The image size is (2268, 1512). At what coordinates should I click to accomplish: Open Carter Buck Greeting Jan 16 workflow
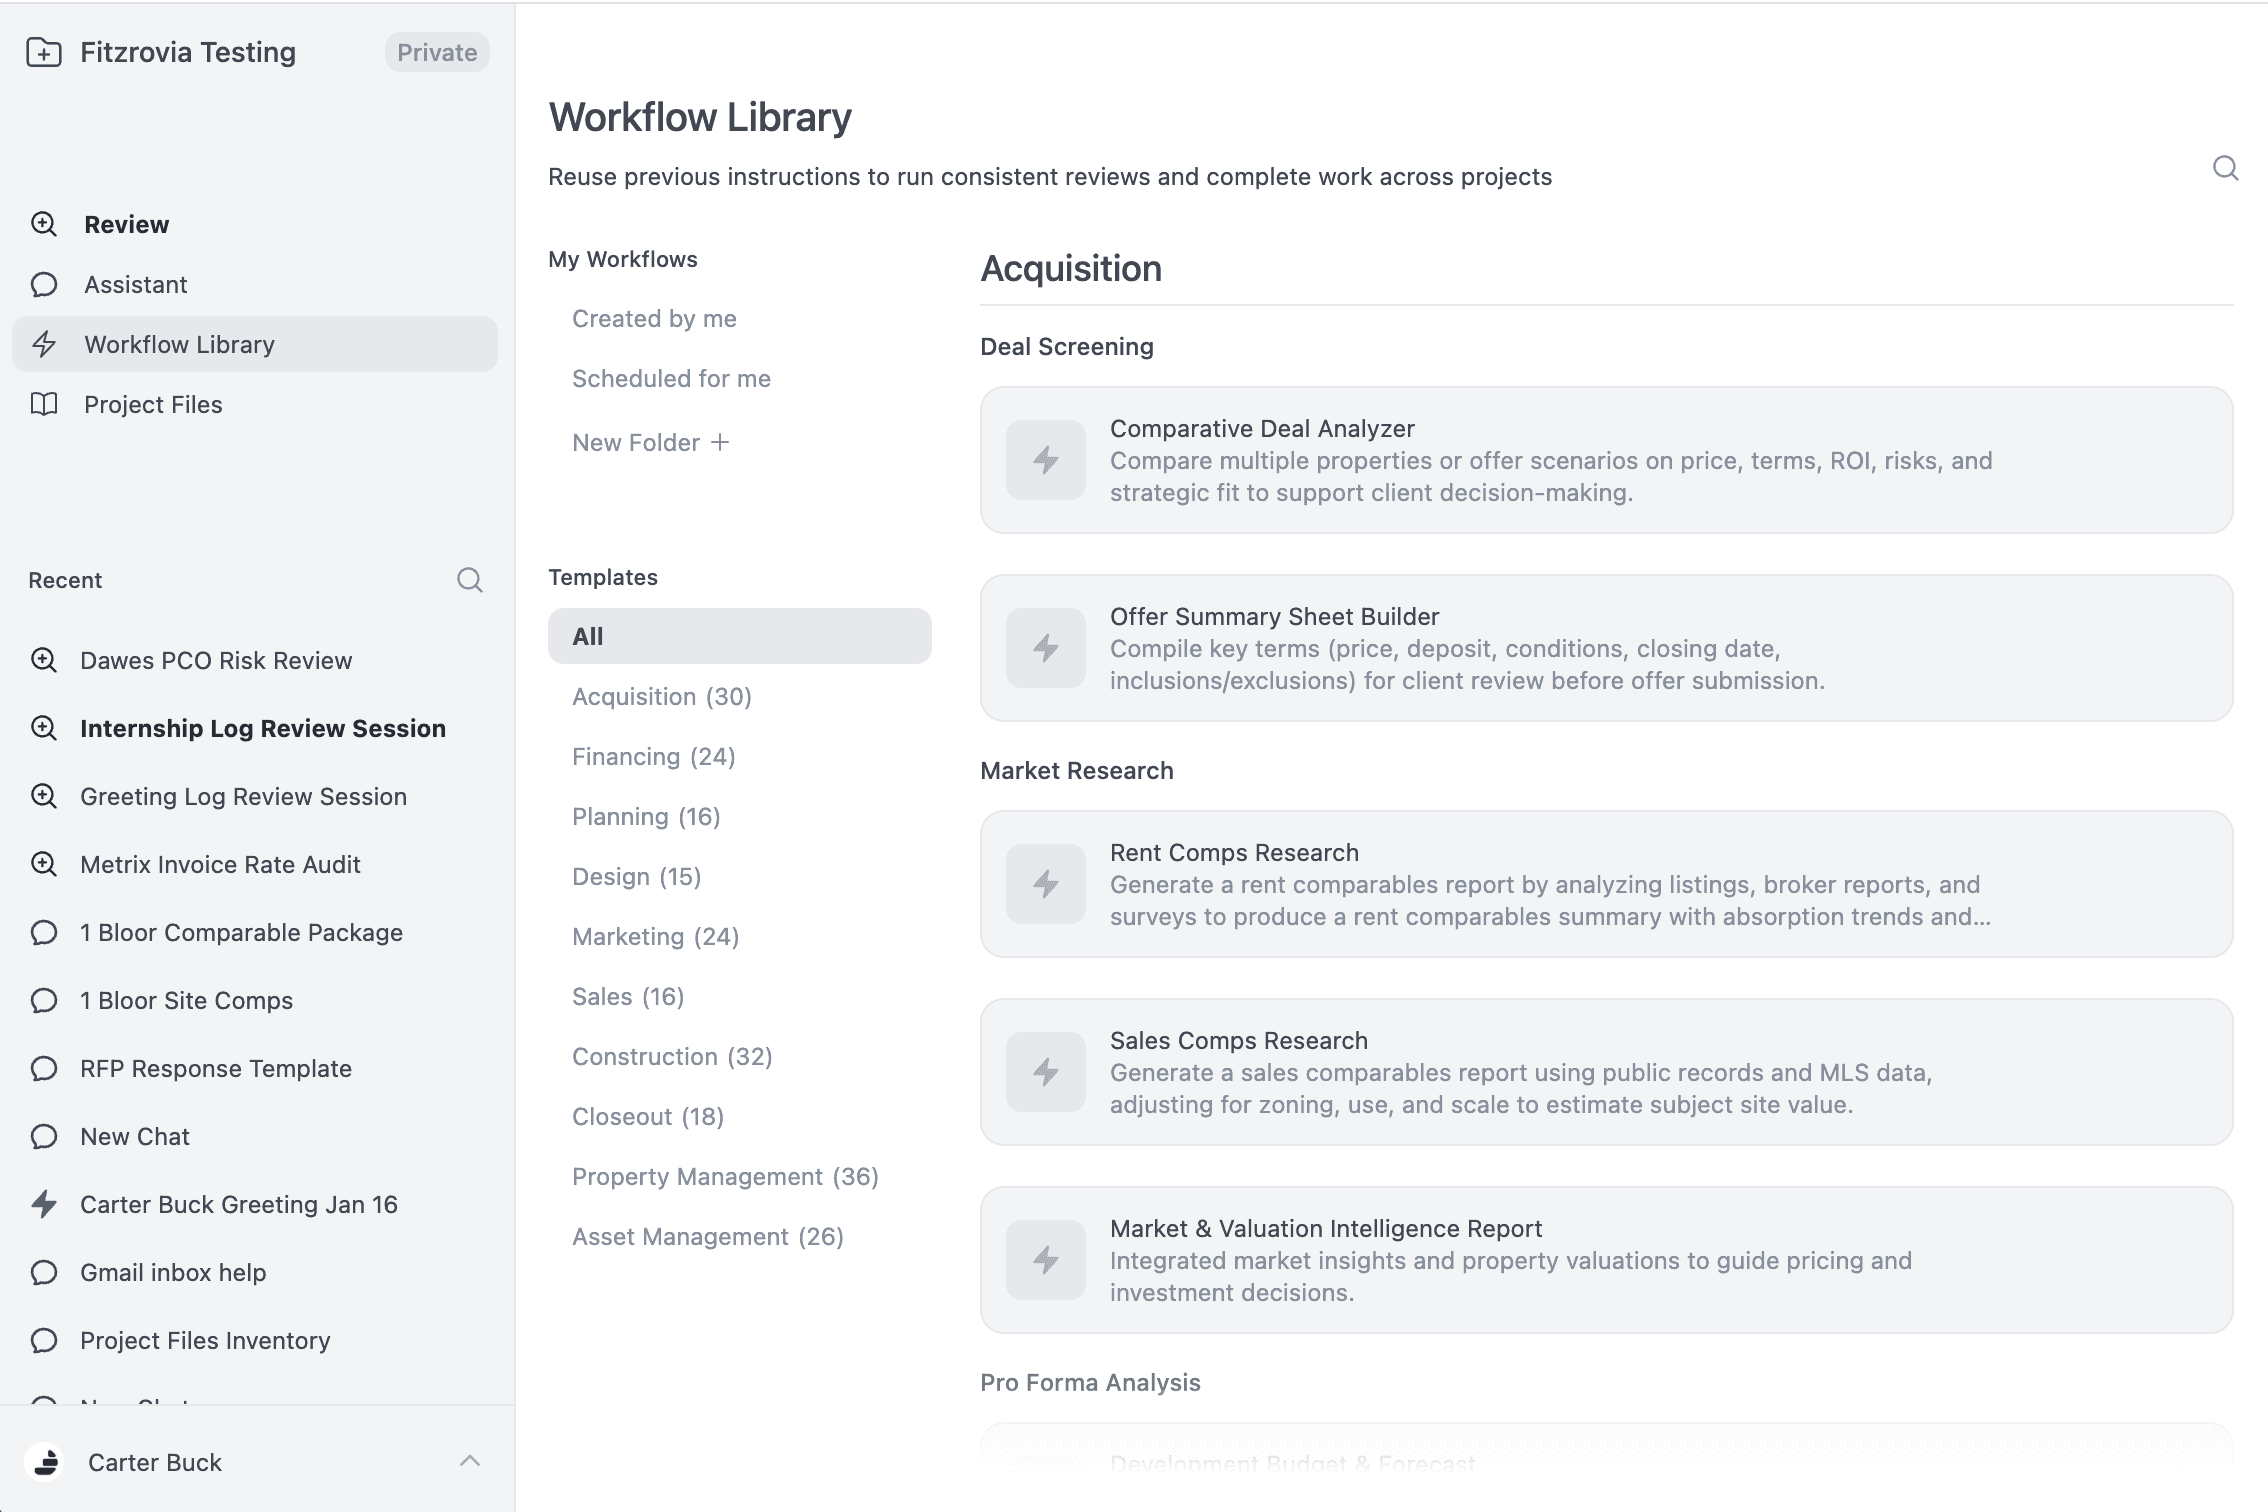[x=238, y=1204]
